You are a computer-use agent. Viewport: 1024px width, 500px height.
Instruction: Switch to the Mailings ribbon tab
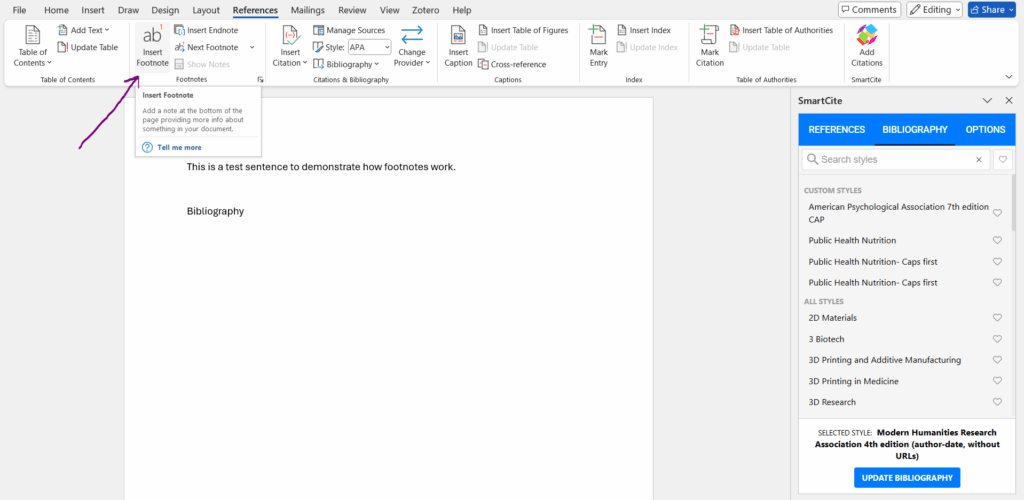click(x=307, y=10)
